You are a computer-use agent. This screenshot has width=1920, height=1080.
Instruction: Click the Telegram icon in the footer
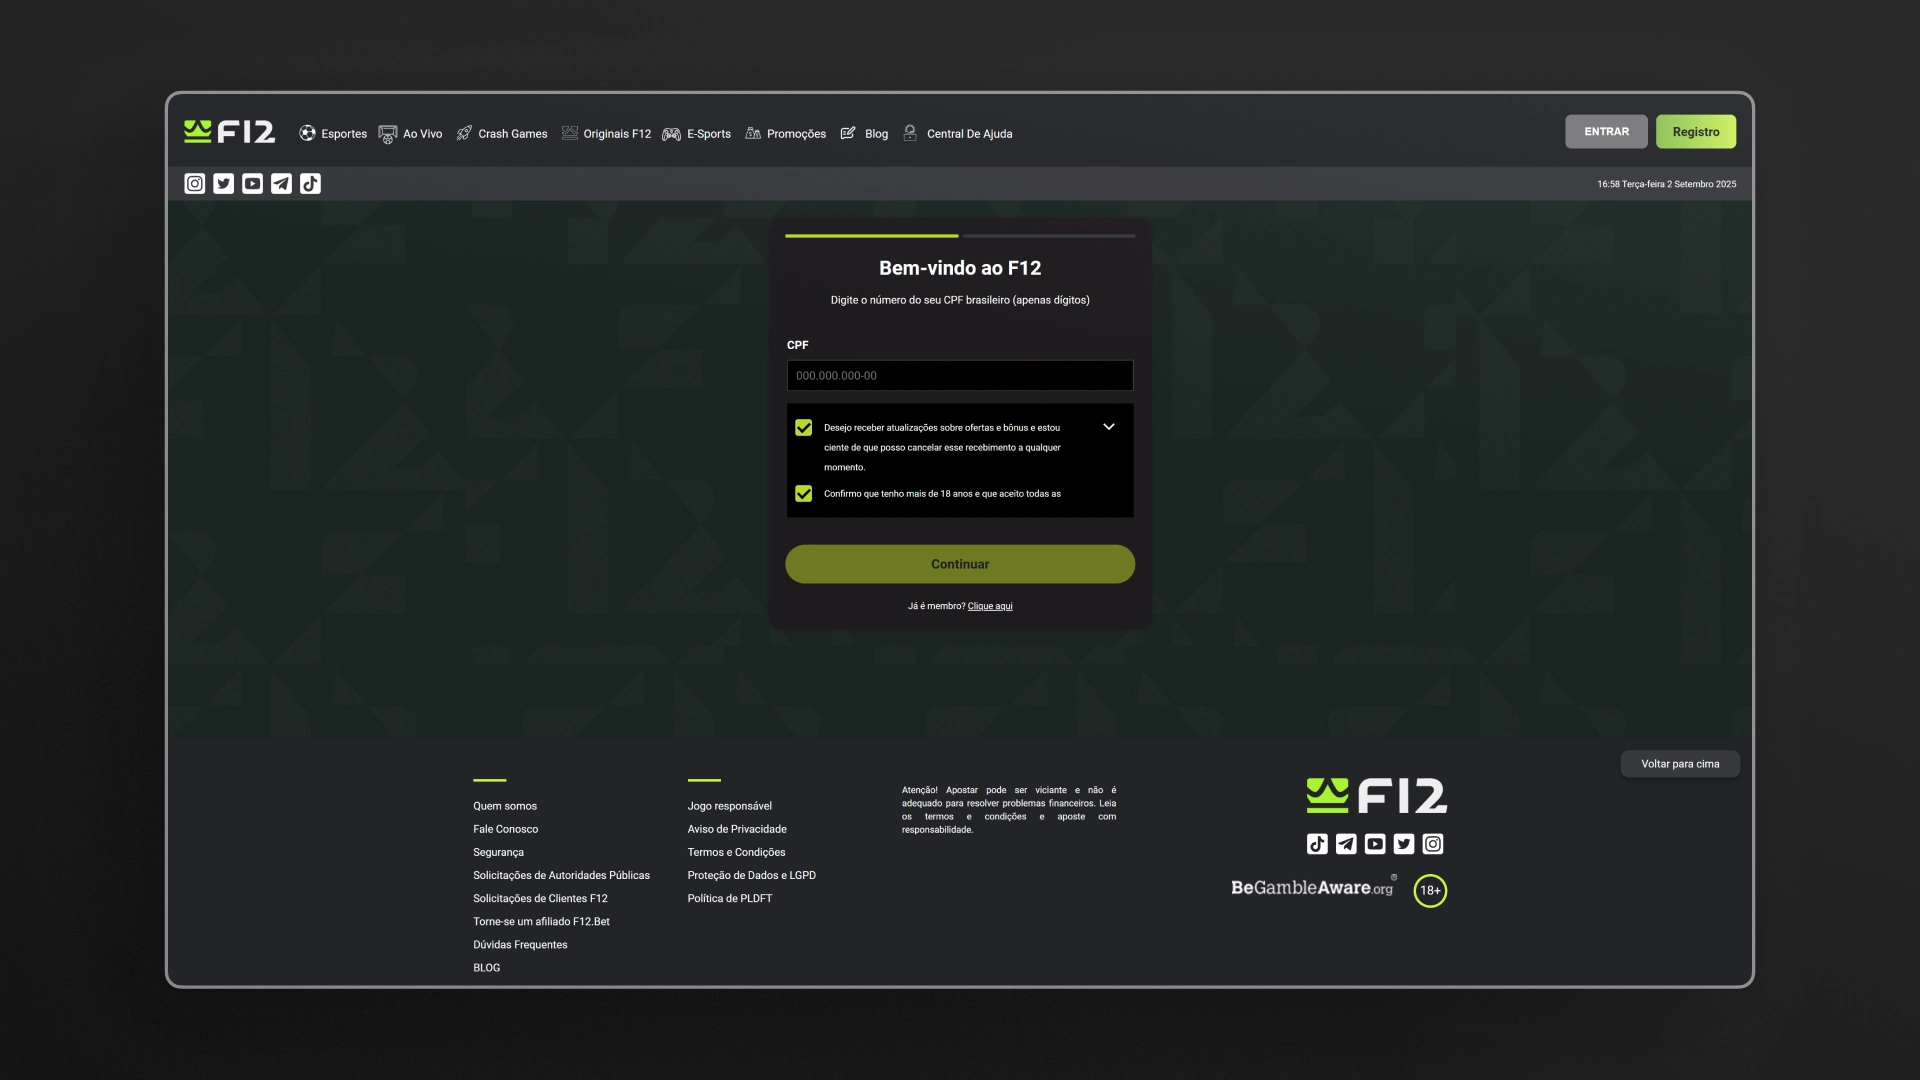click(x=1346, y=844)
